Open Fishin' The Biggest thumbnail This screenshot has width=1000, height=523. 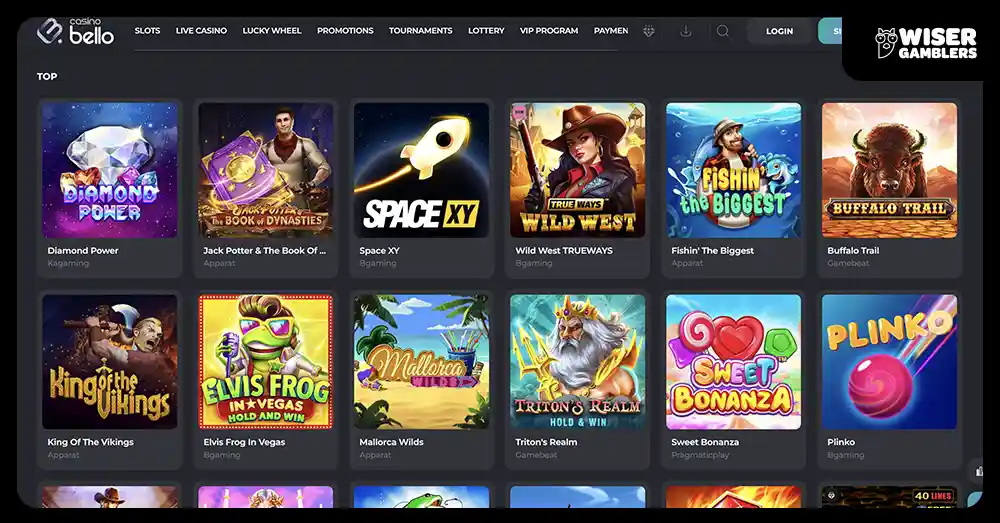coord(733,170)
